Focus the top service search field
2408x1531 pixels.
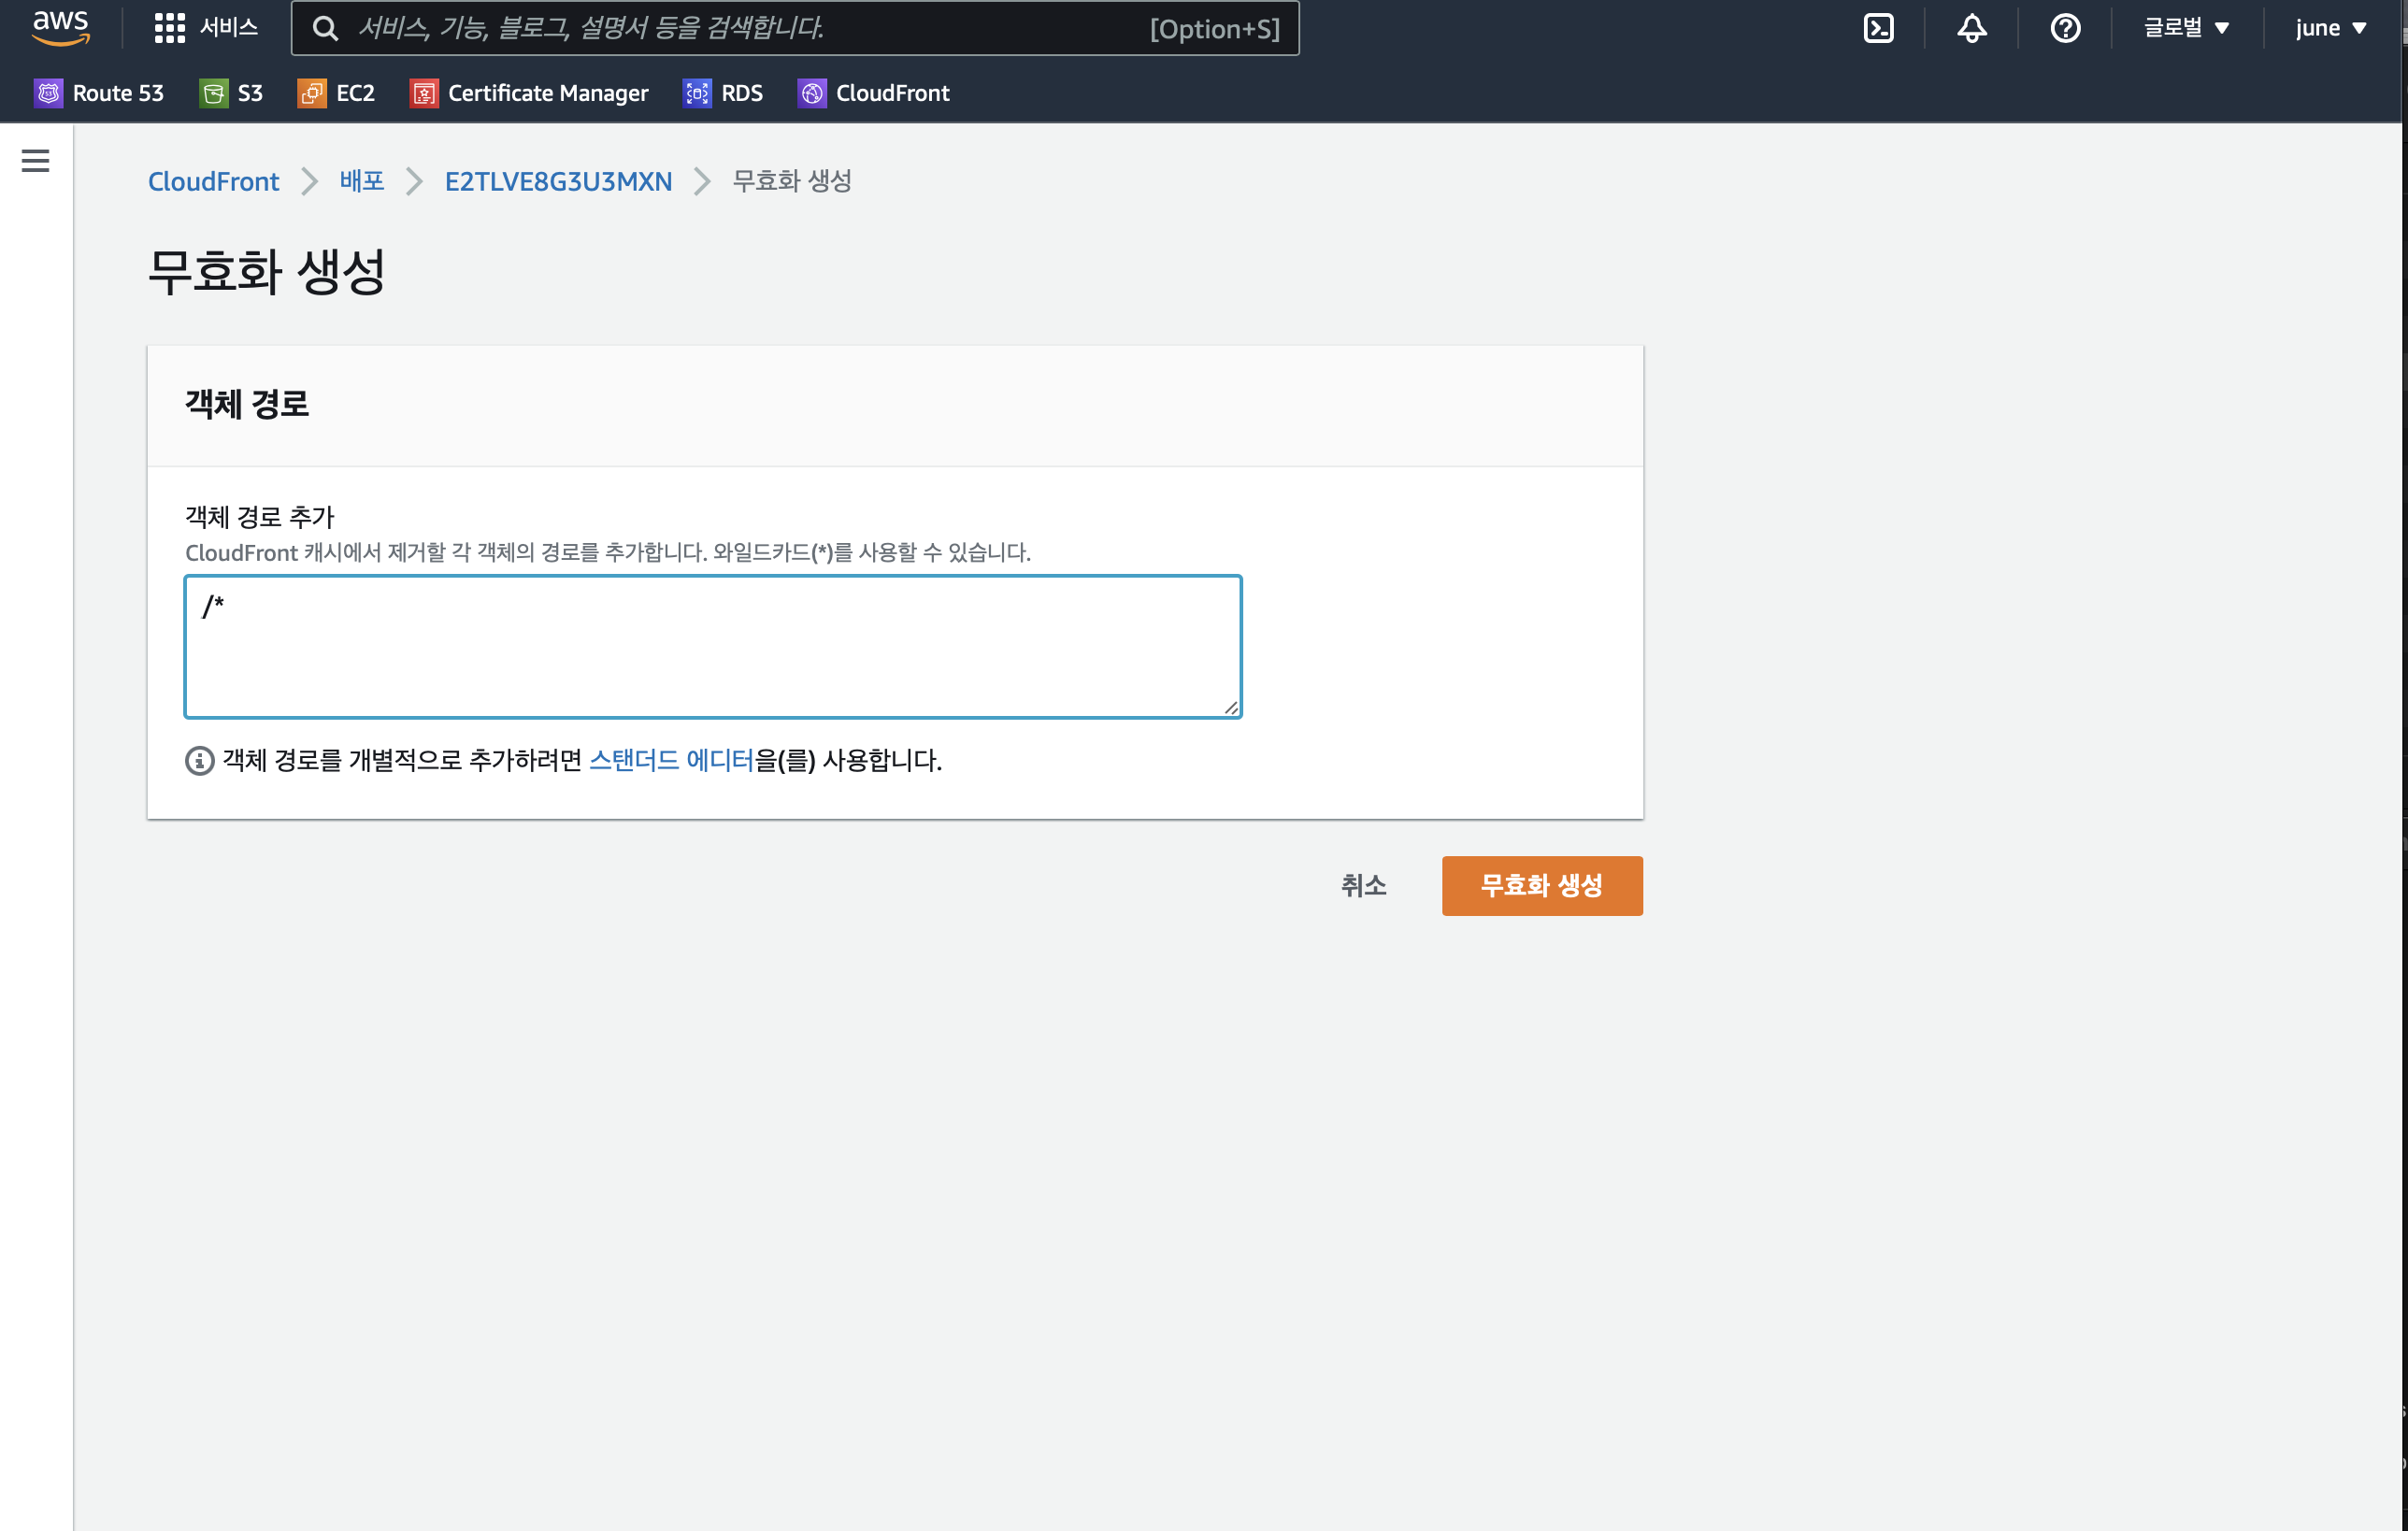[794, 28]
